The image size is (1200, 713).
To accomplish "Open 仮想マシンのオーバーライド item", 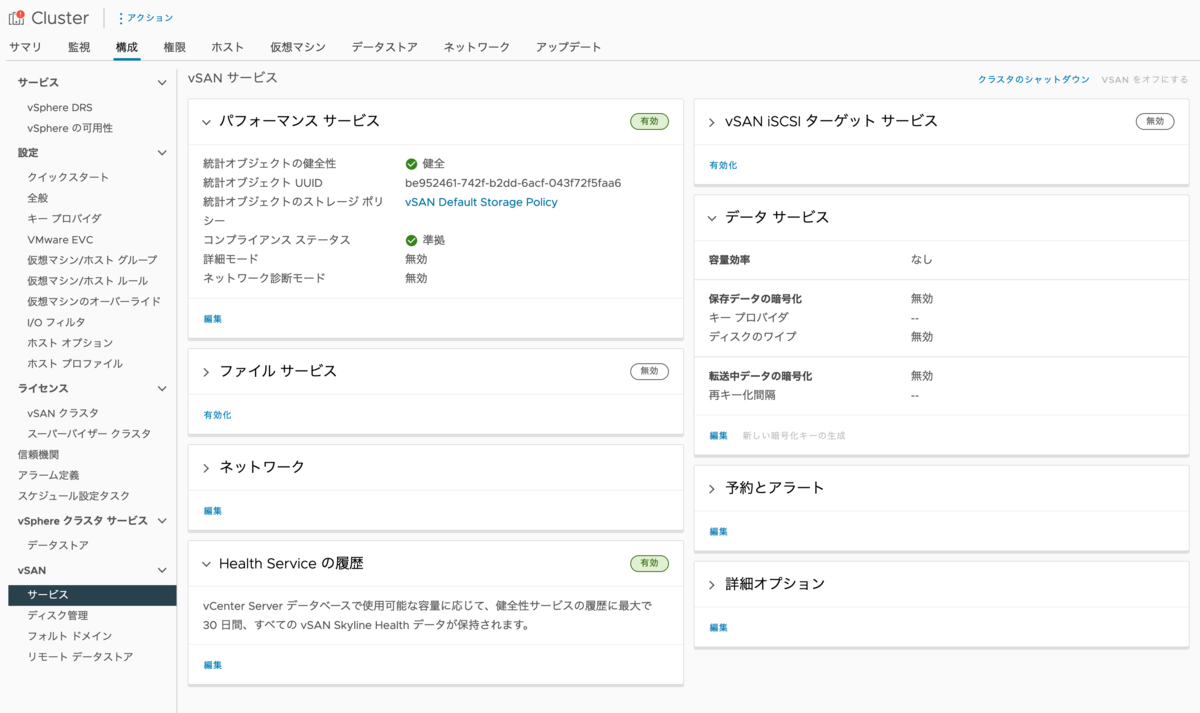I will 94,301.
